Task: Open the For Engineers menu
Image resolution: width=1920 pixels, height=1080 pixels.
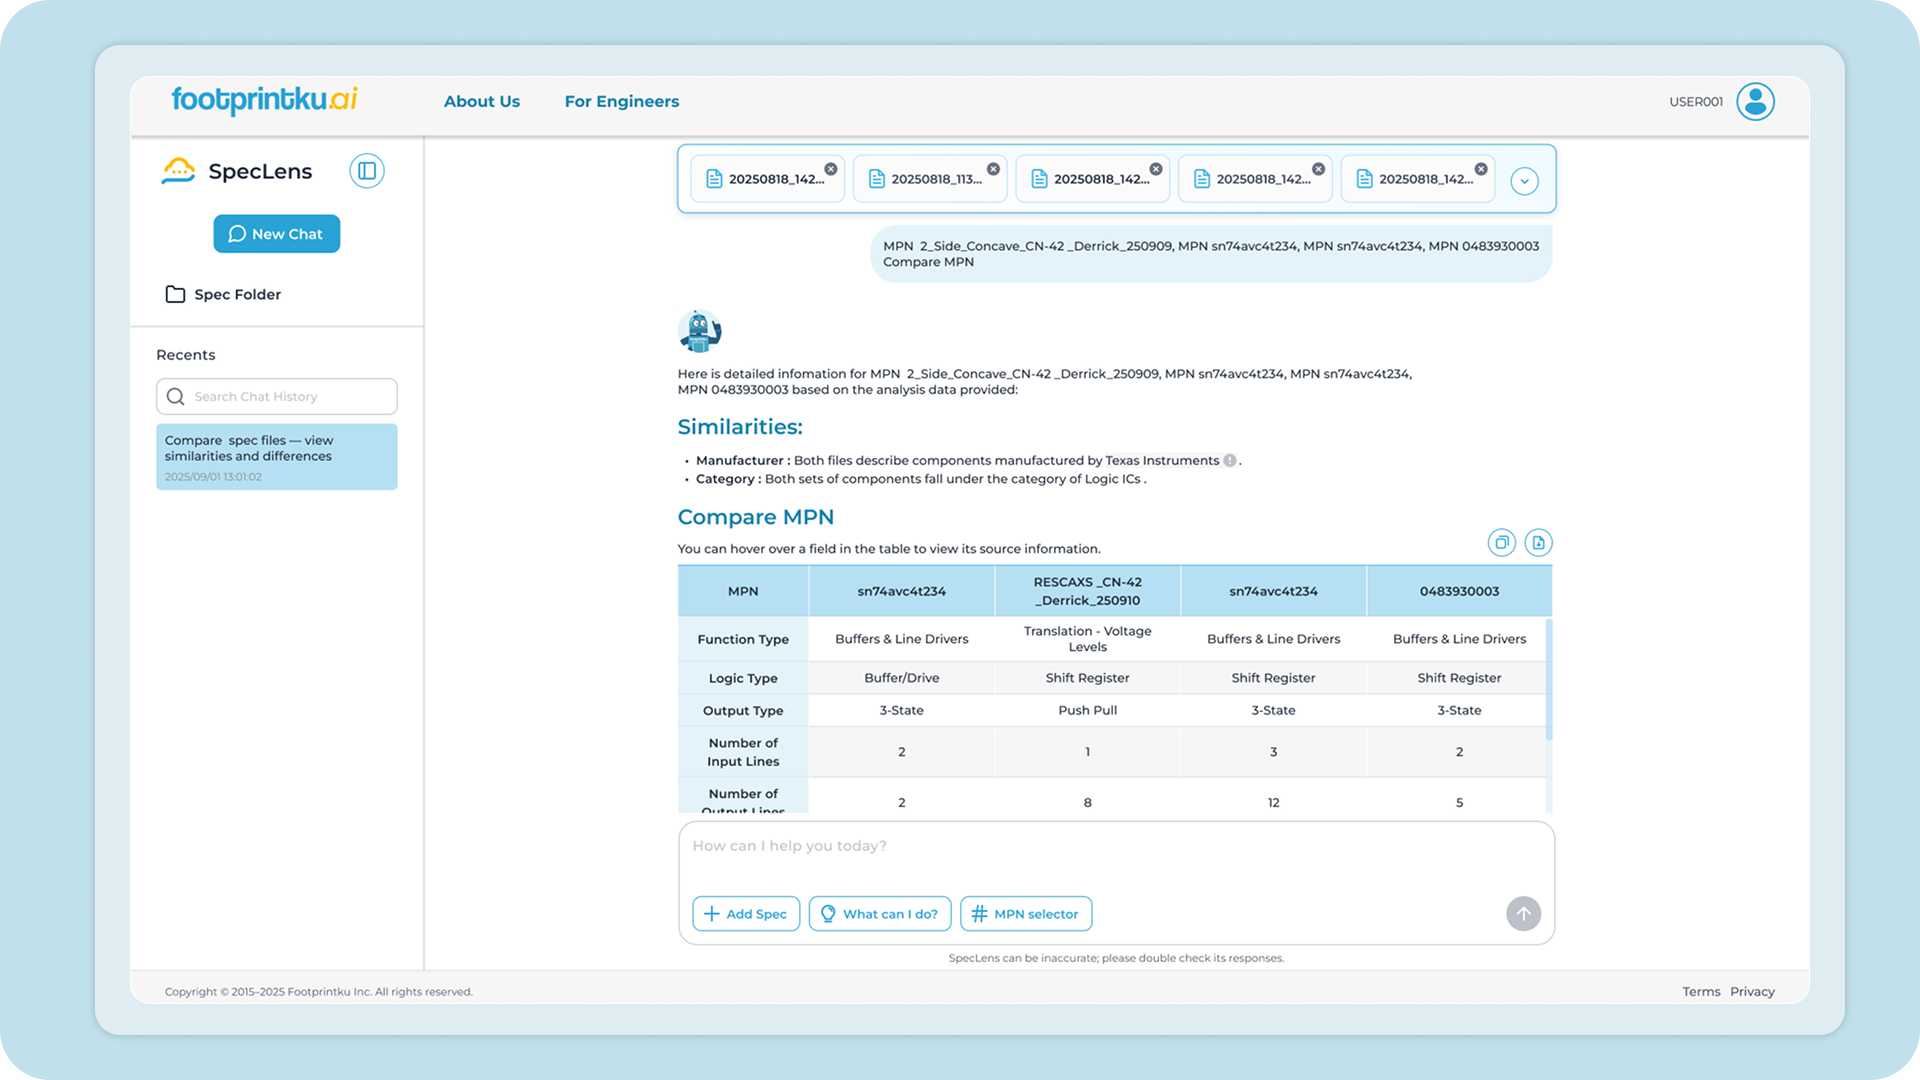Action: pyautogui.click(x=622, y=101)
